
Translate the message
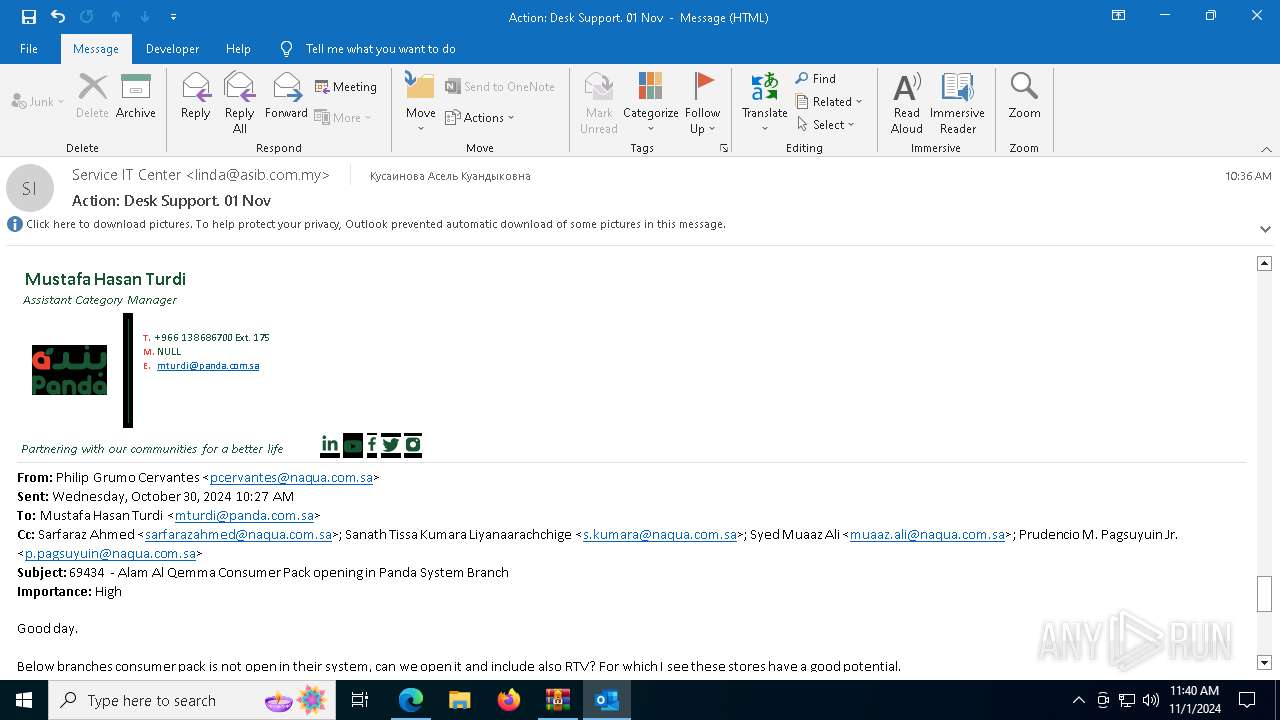(765, 102)
